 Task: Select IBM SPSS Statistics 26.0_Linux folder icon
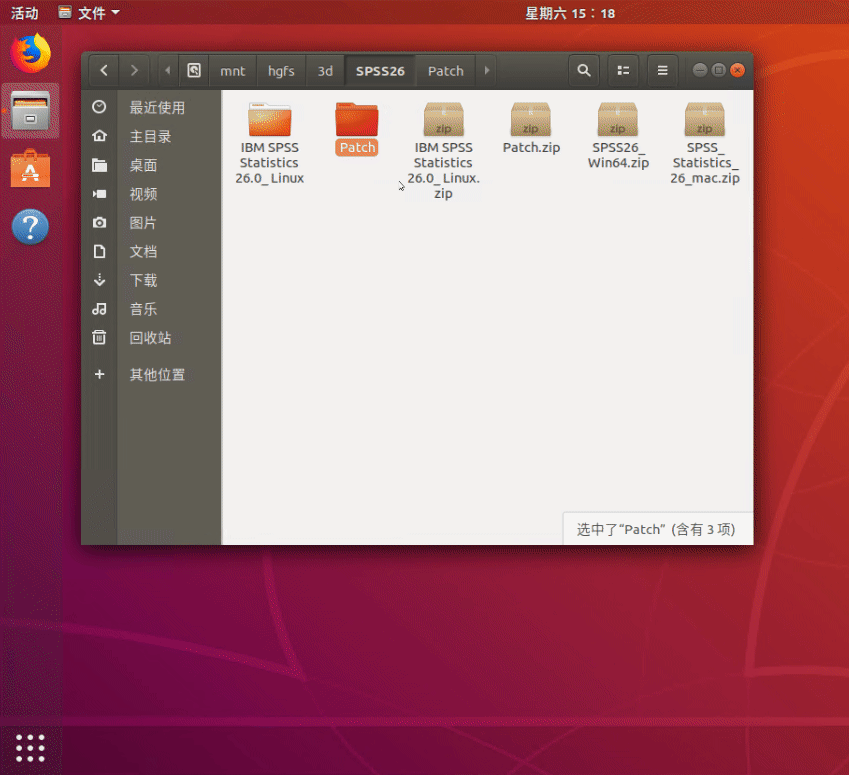[x=270, y=119]
